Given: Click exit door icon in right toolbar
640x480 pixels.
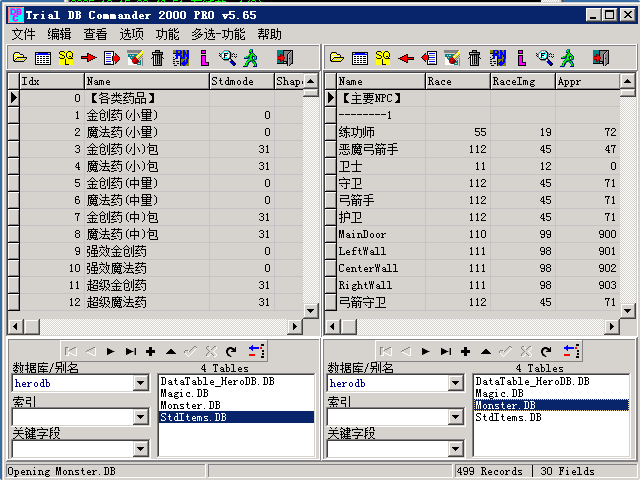Looking at the screenshot, I should point(601,58).
